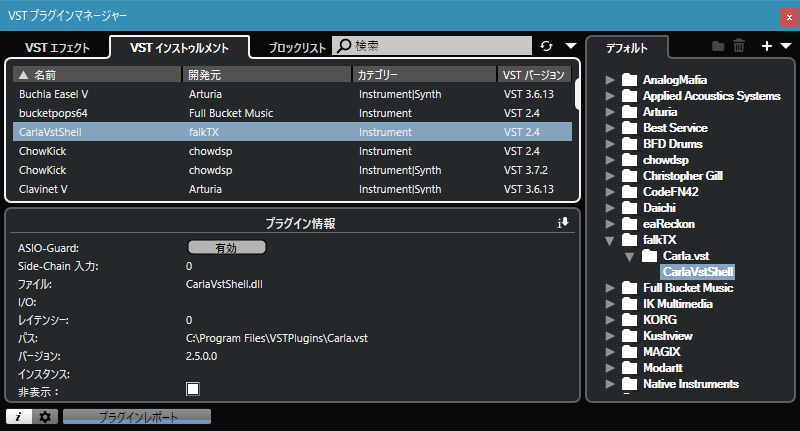
Task: Switch to the VST エフェクト tab
Action: point(57,48)
